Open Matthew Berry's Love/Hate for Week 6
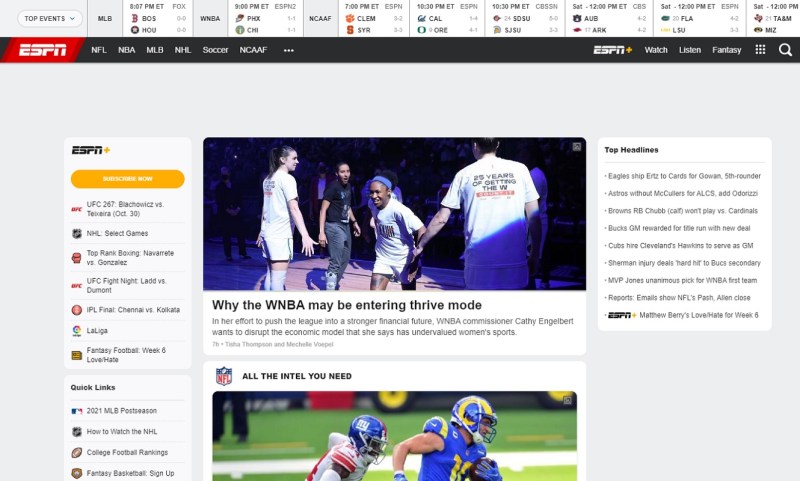The width and height of the screenshot is (800, 481). 699,315
